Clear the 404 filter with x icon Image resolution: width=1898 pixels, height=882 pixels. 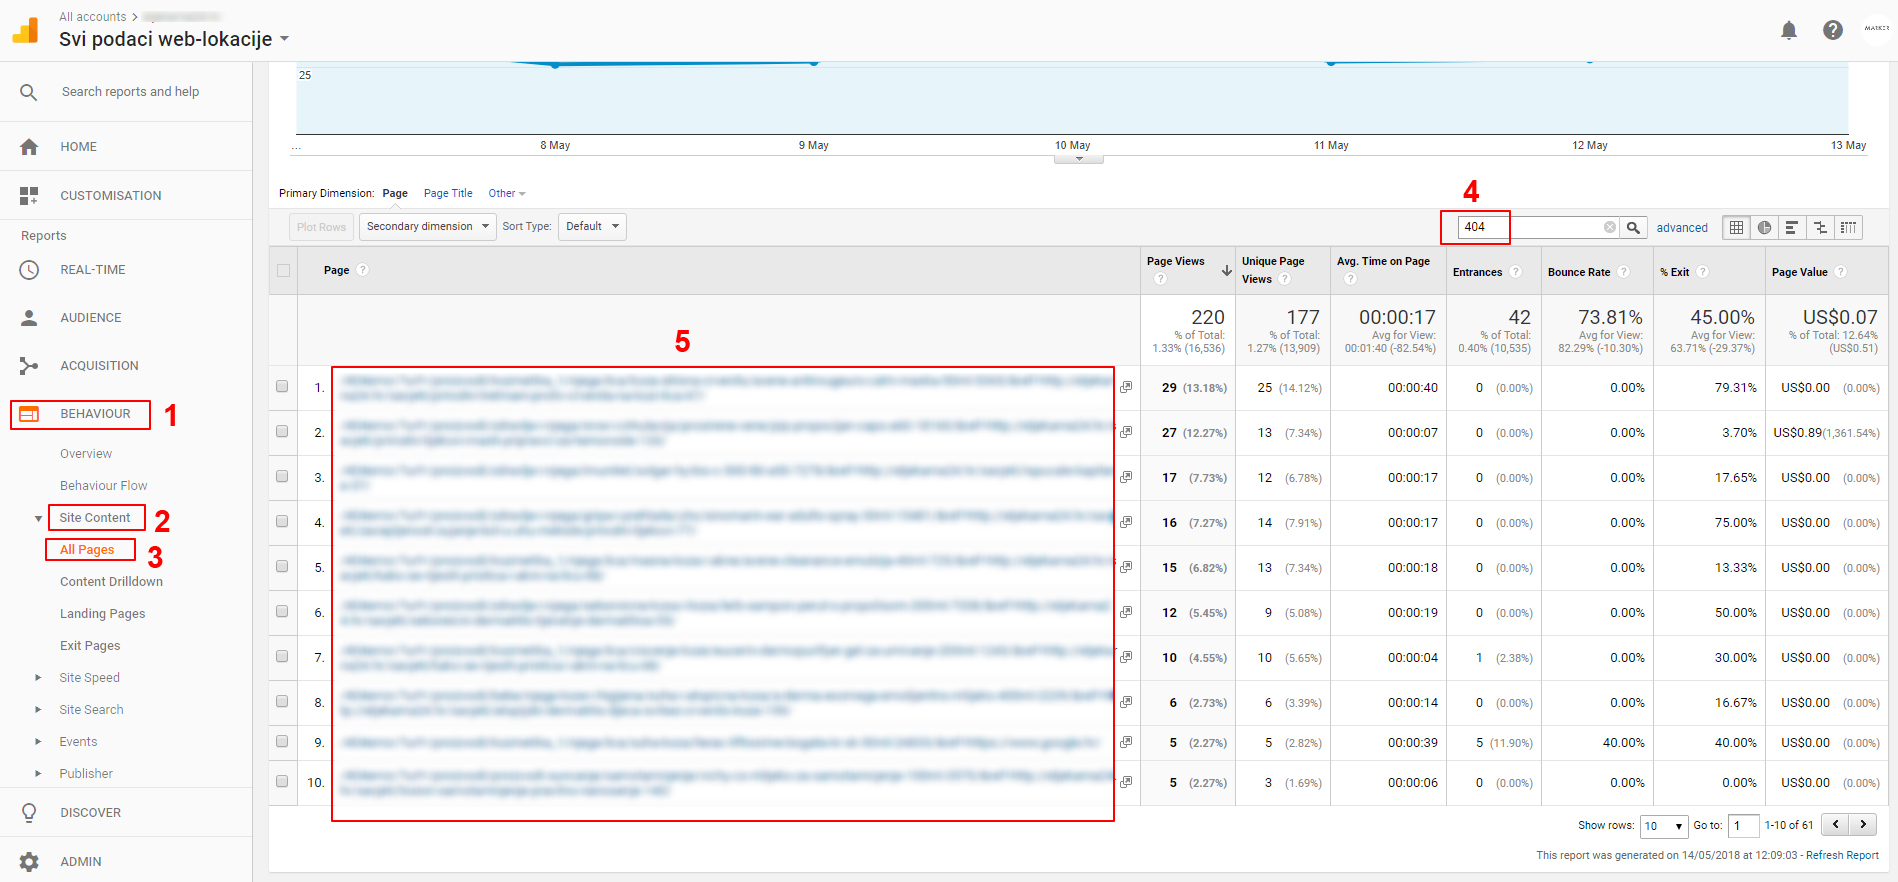(1610, 227)
